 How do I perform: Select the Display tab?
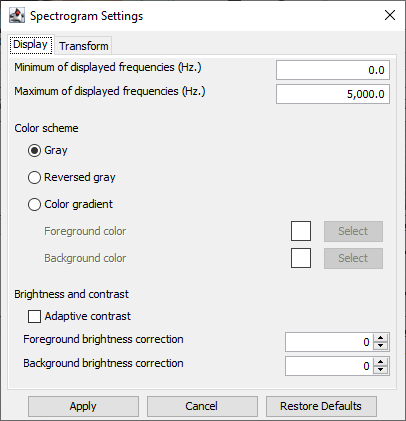(31, 45)
